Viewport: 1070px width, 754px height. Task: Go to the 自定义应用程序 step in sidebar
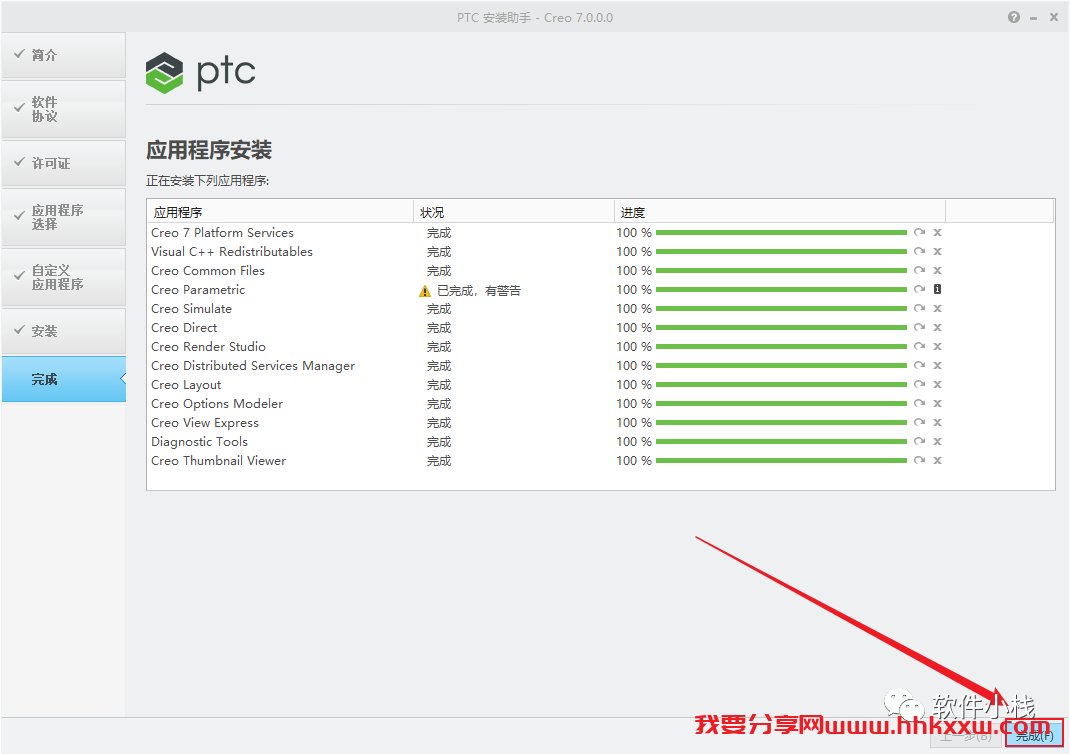tap(63, 277)
